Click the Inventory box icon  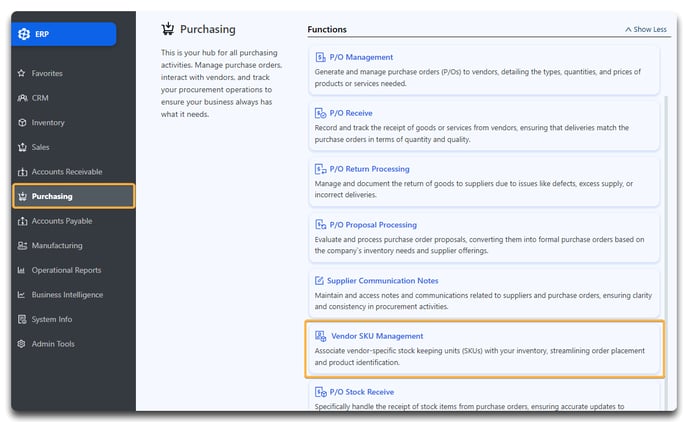pyautogui.click(x=22, y=122)
